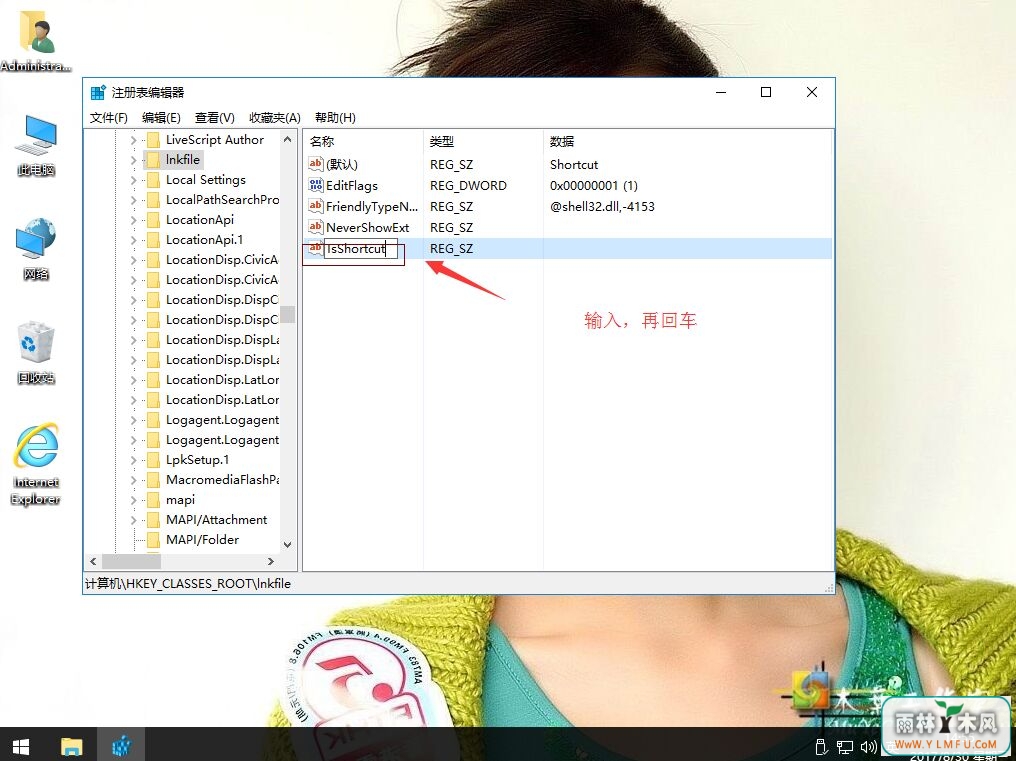Click the 0x00000001 (1) data cell
This screenshot has width=1016, height=761.
[x=594, y=185]
